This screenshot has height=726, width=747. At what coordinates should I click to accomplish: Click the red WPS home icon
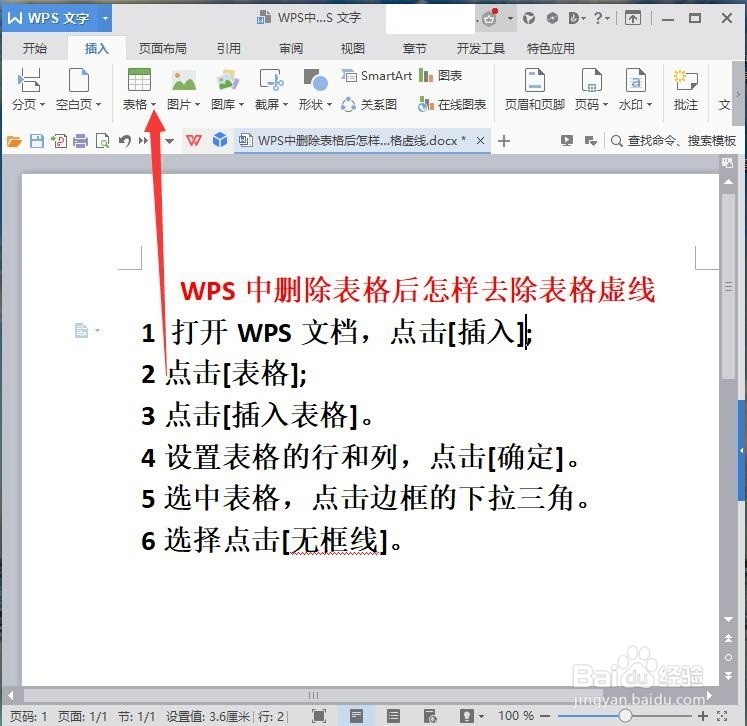click(x=193, y=141)
